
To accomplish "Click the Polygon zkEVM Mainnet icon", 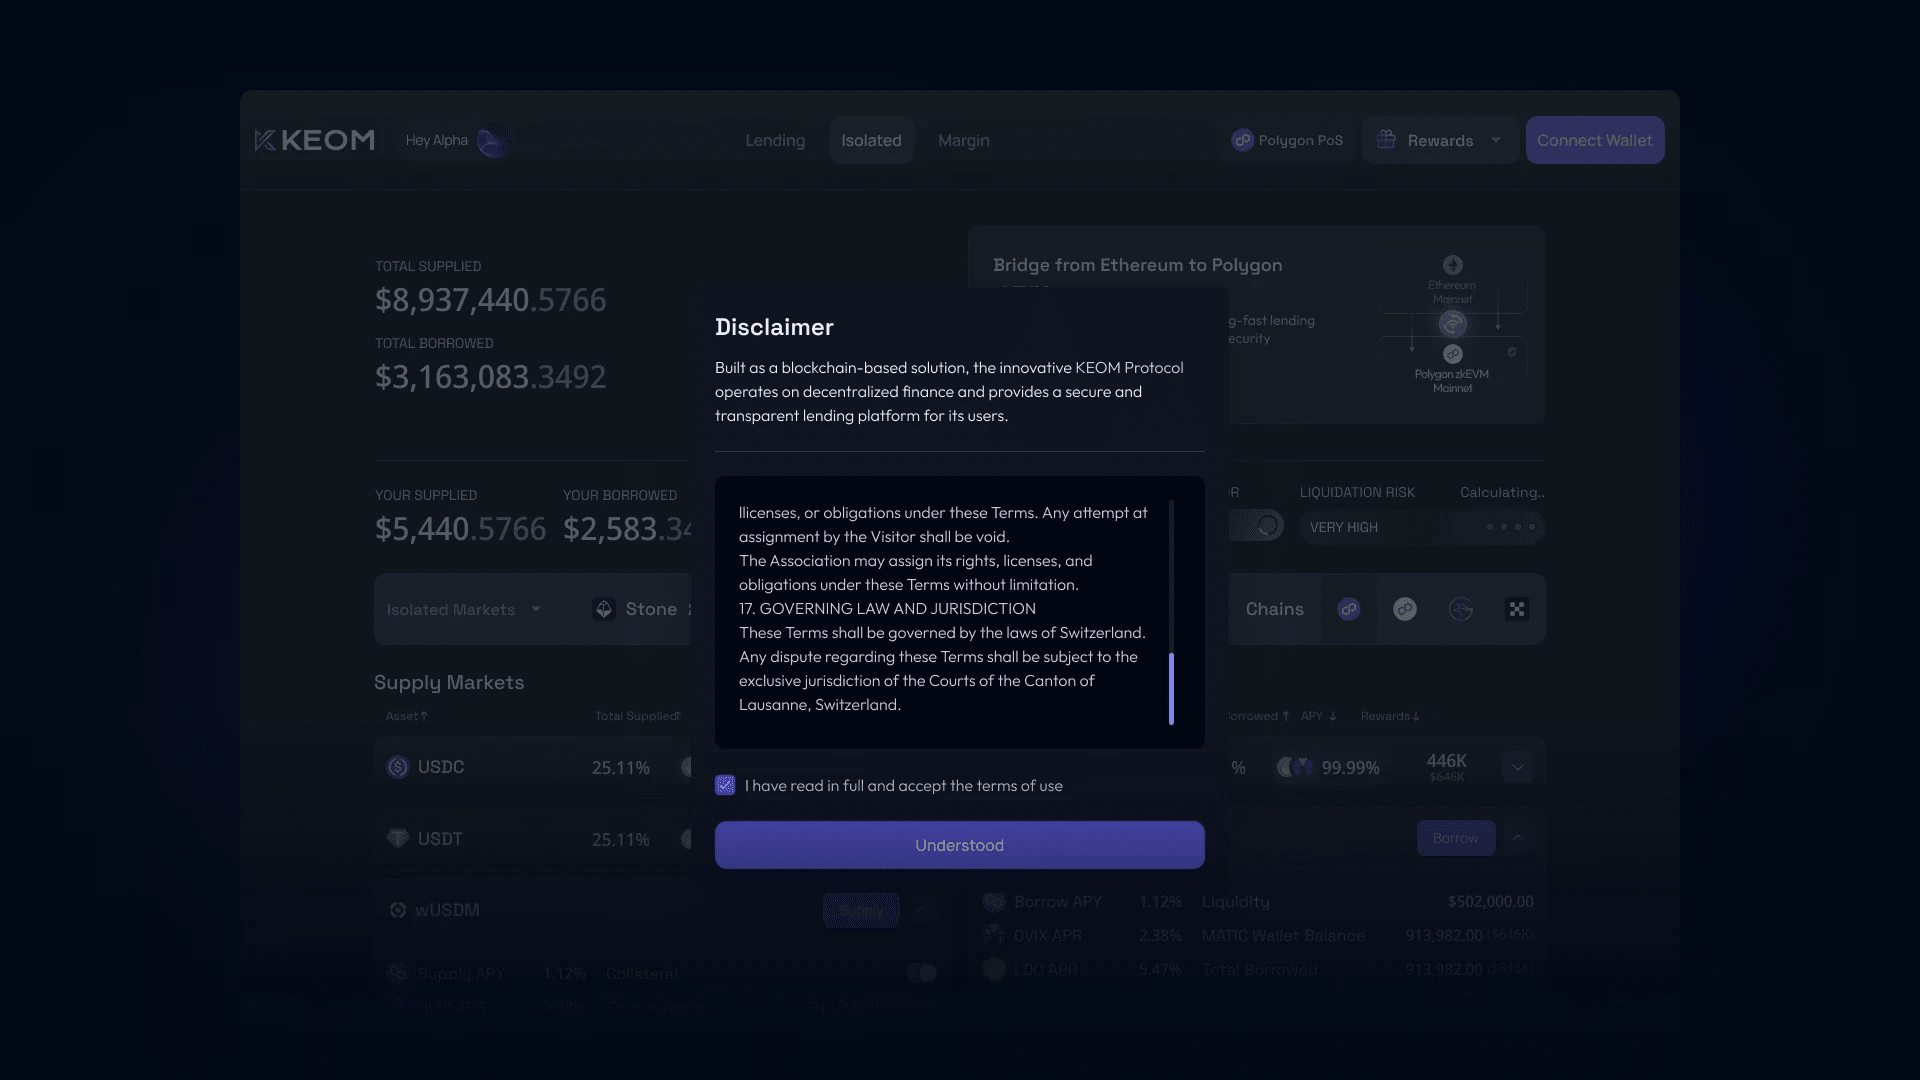I will [x=1453, y=354].
